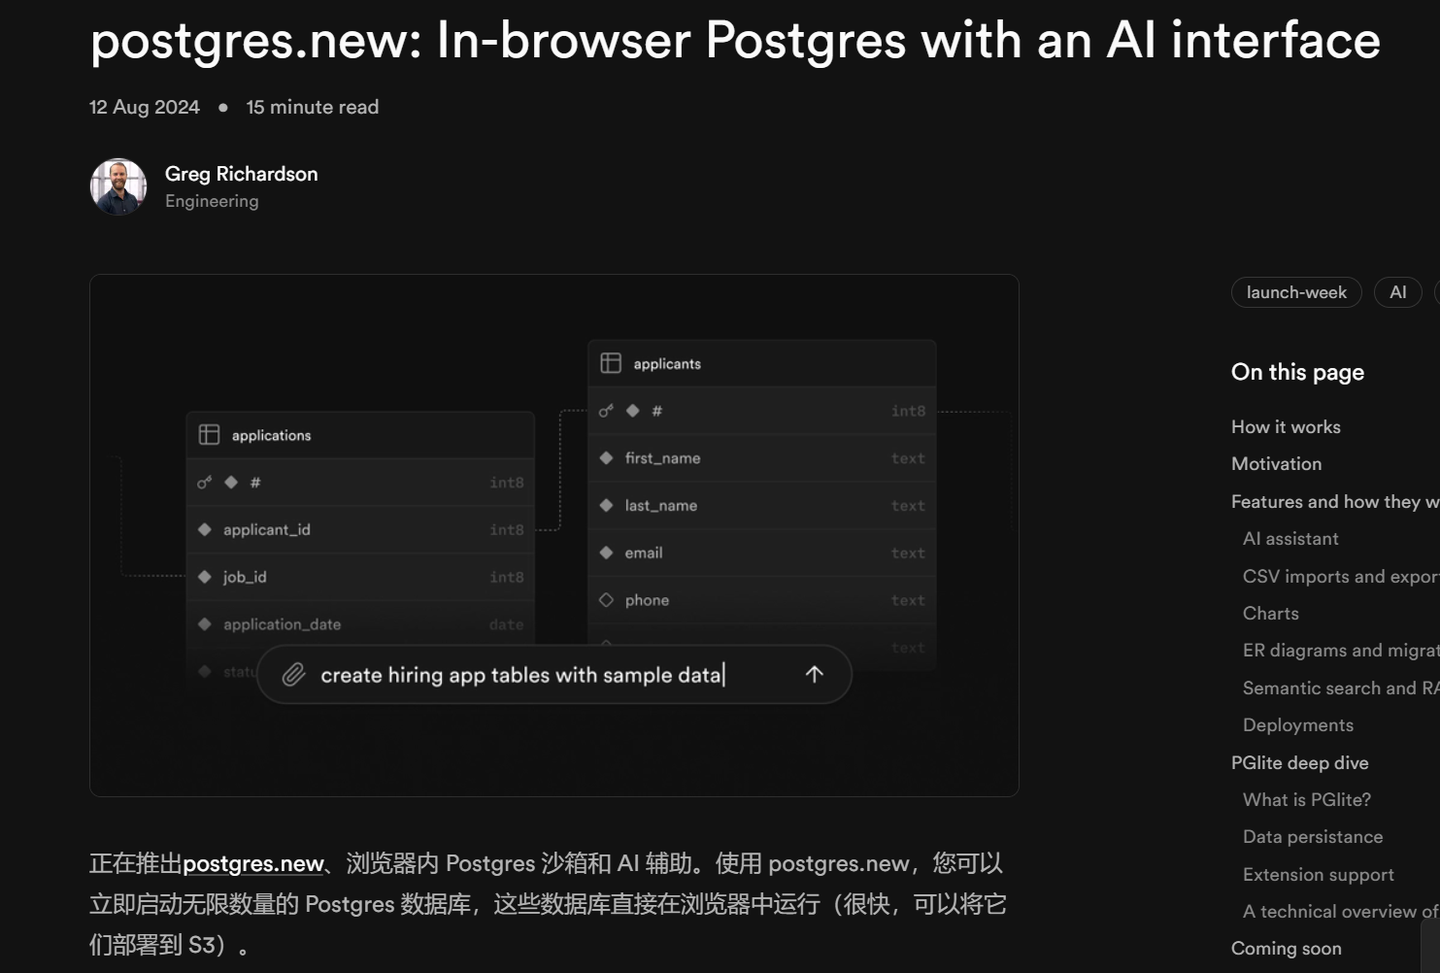The width and height of the screenshot is (1440, 973).
Task: Select the launch-week tag
Action: pos(1296,292)
